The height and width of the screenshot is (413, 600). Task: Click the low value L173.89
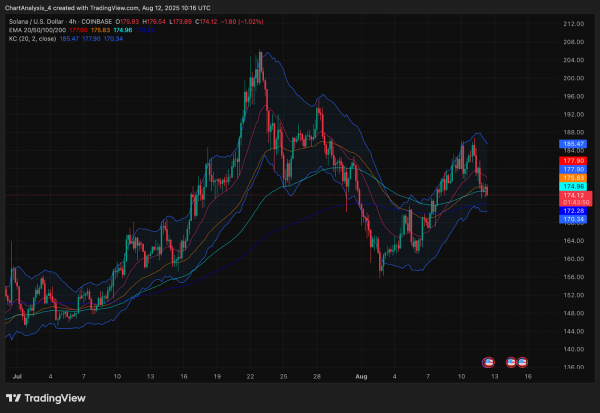click(180, 22)
